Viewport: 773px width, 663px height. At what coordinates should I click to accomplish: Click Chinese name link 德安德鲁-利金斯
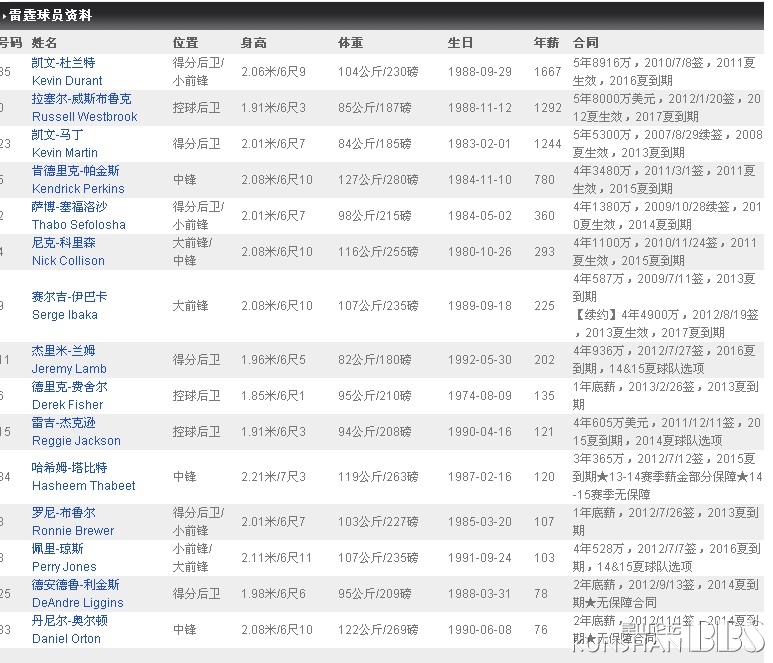pos(75,585)
